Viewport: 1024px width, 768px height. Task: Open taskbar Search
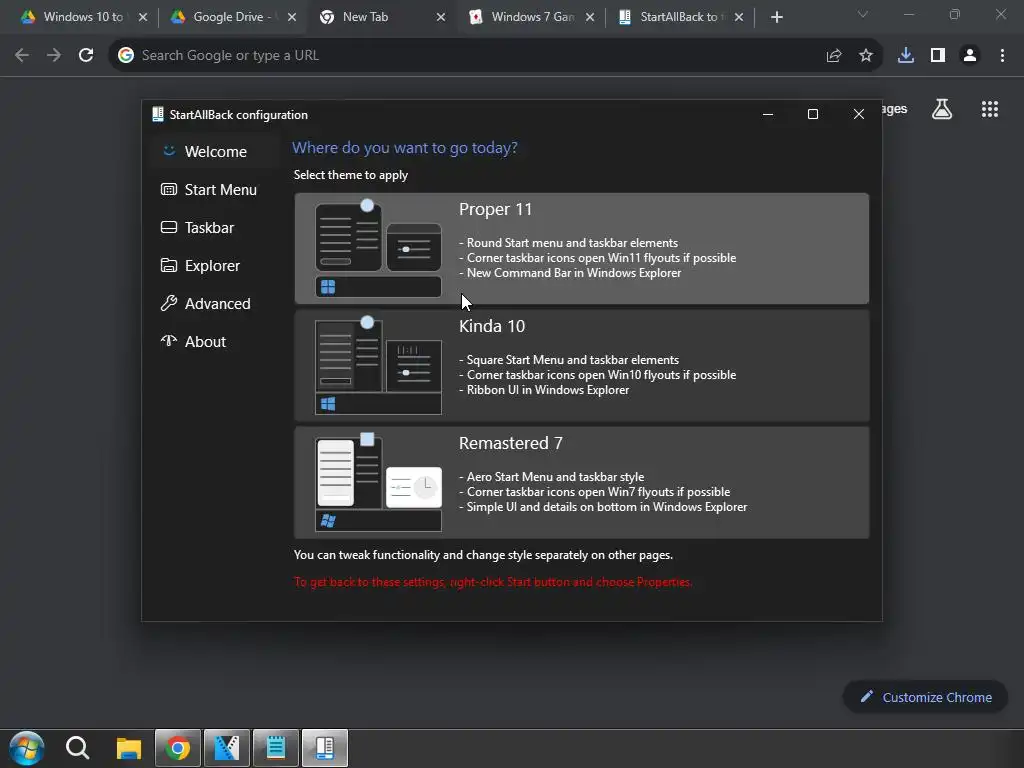77,748
